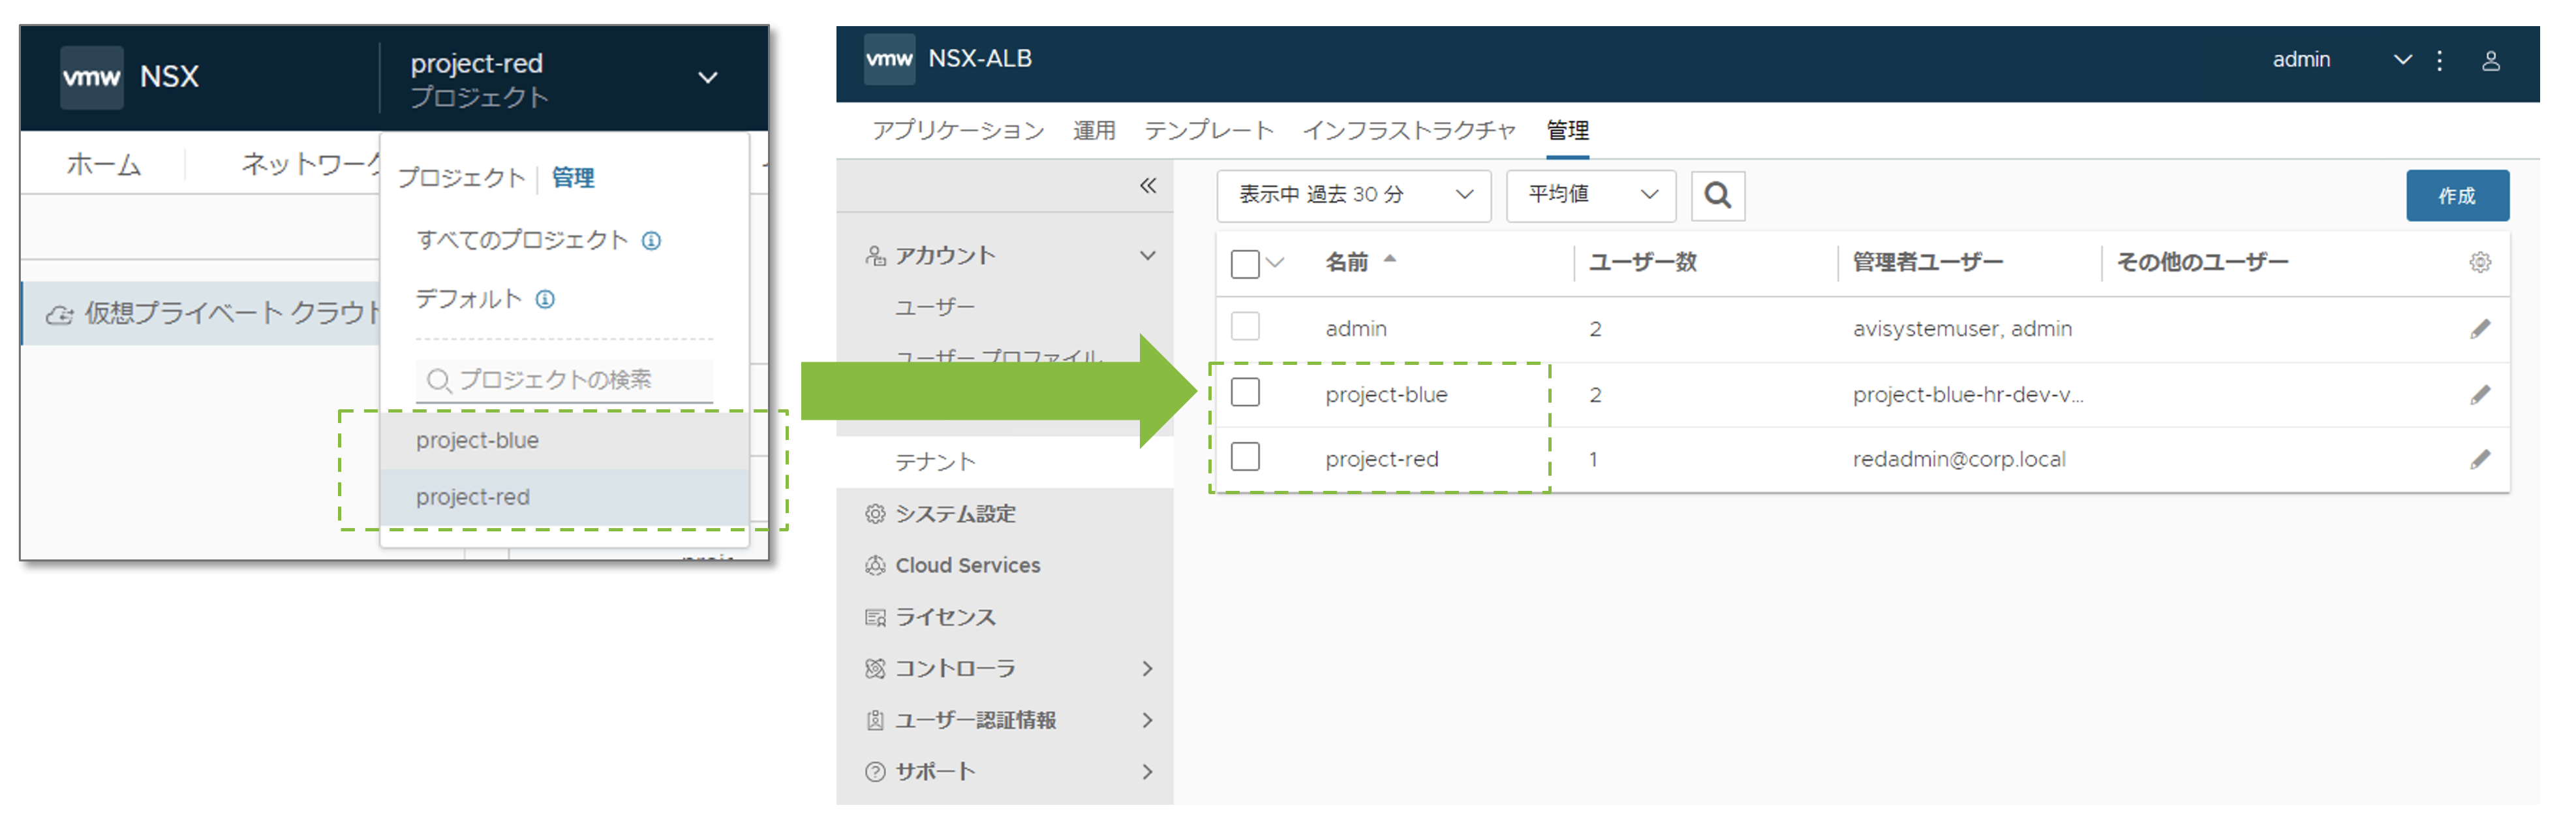Open user profile icon in header
2576x829 pixels.
(2490, 61)
